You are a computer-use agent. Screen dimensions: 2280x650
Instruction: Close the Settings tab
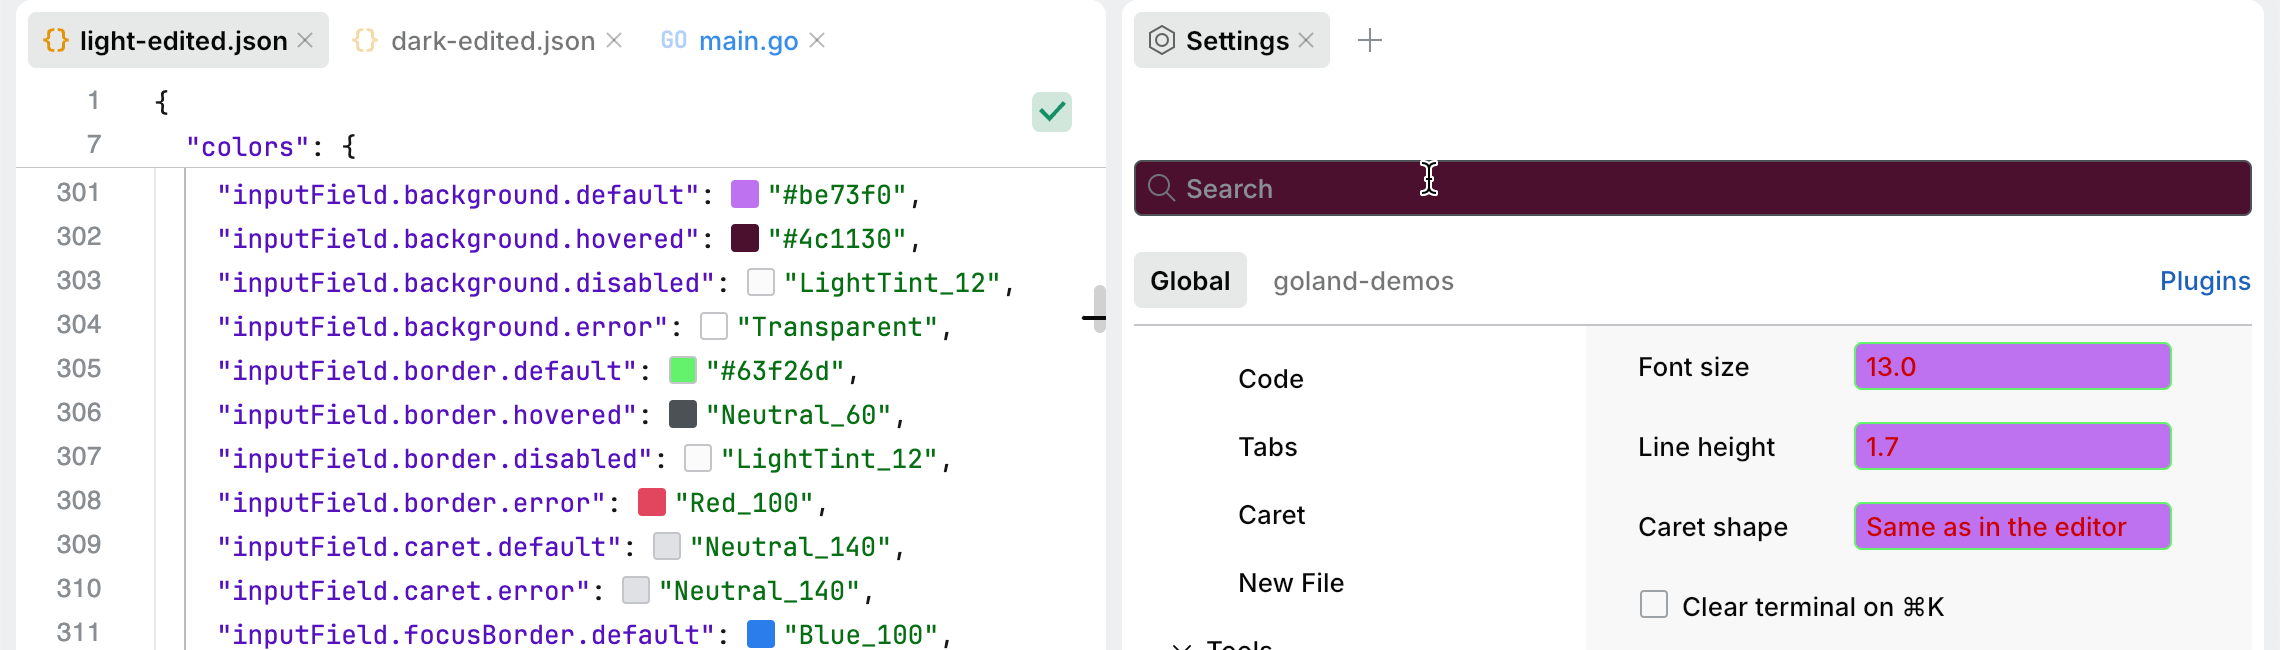coord(1306,40)
